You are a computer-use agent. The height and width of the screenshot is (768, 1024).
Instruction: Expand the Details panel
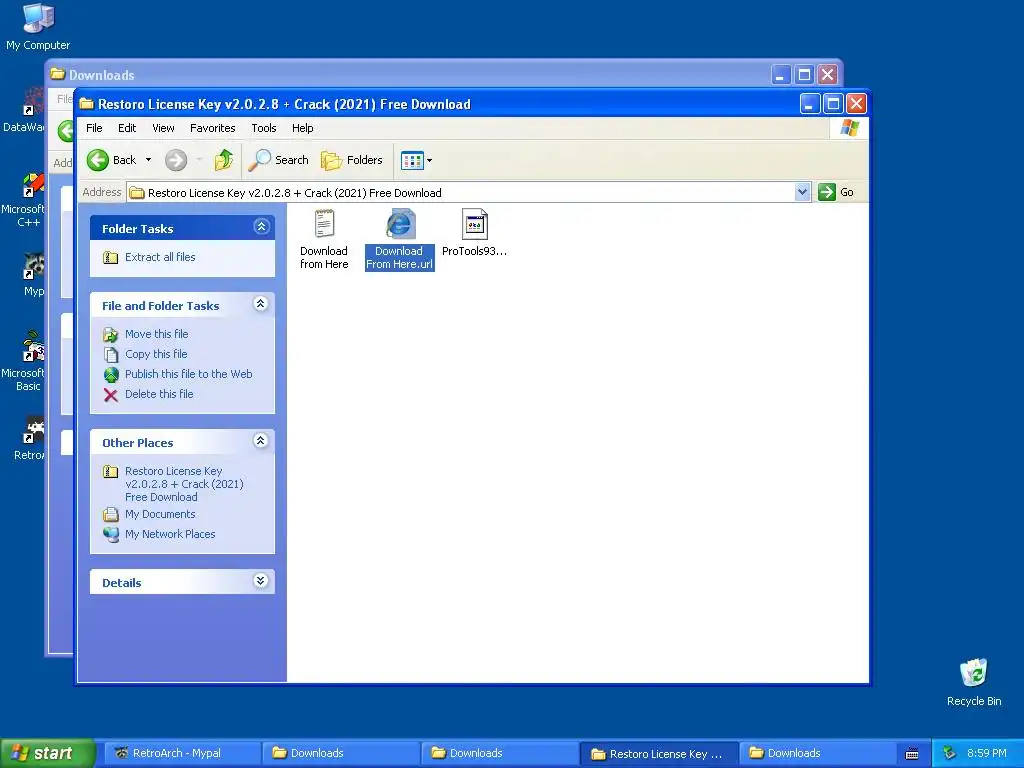pos(261,581)
